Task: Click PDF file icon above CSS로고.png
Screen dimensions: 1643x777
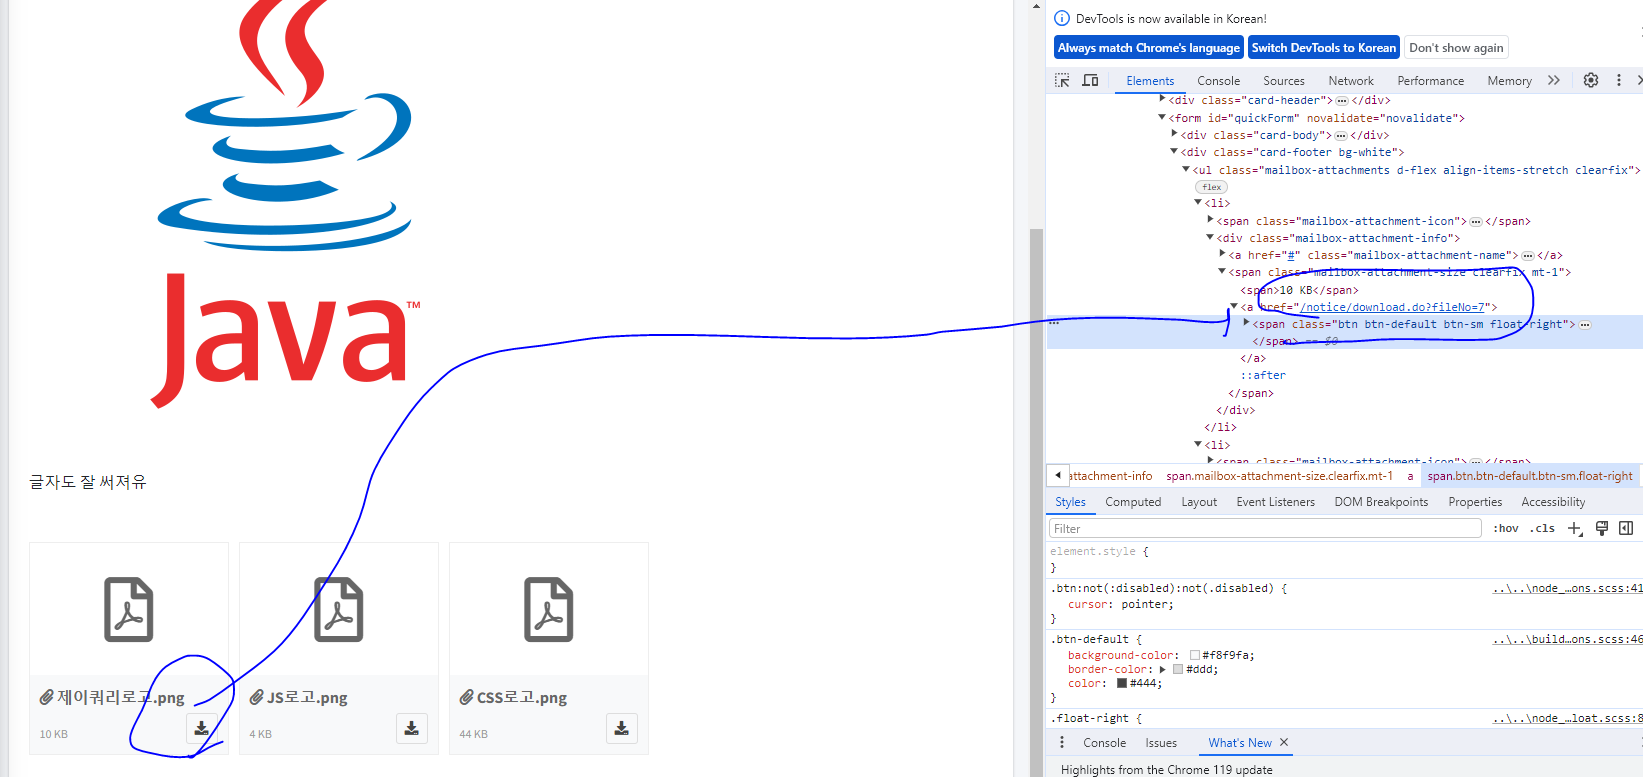Action: [549, 609]
